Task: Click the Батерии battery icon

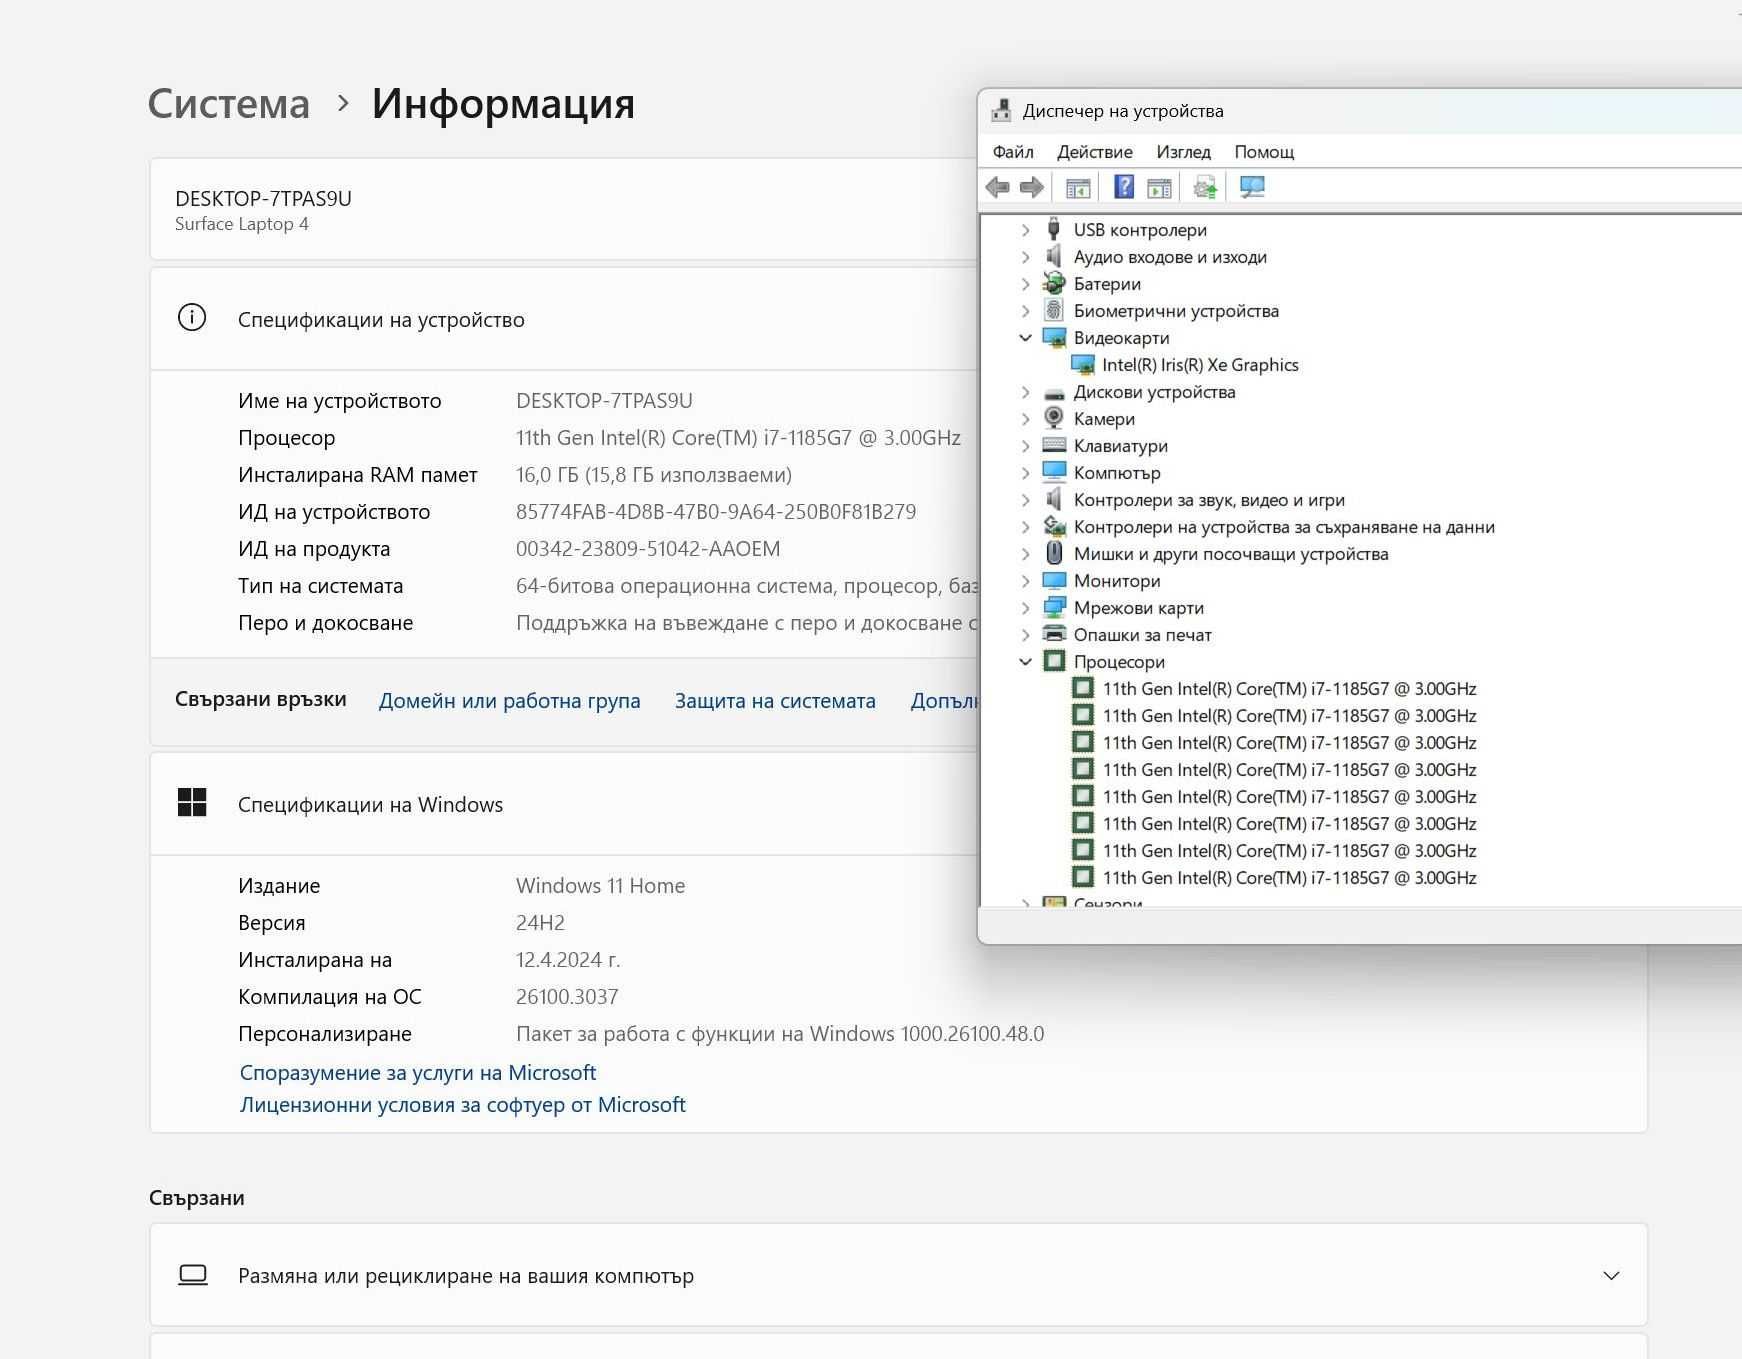Action: point(1054,284)
